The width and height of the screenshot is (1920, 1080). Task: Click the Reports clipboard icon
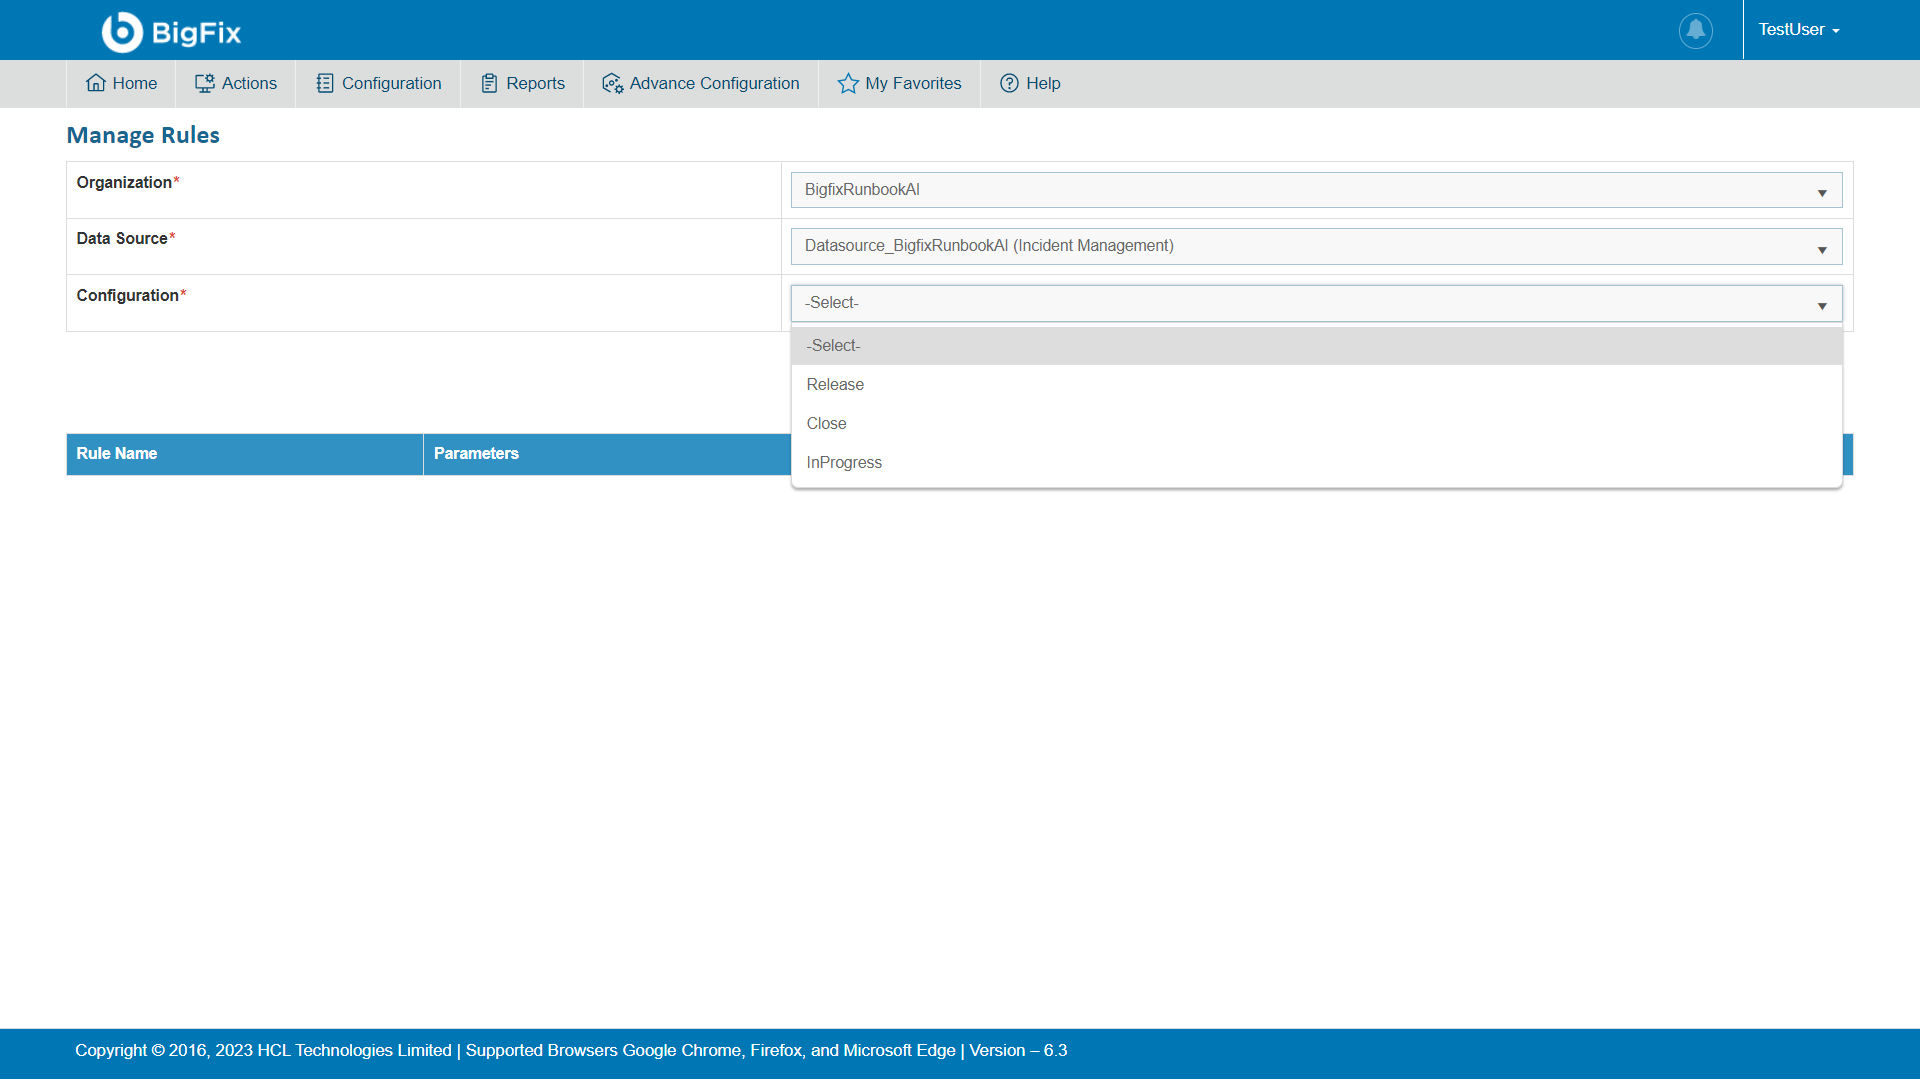[x=489, y=83]
